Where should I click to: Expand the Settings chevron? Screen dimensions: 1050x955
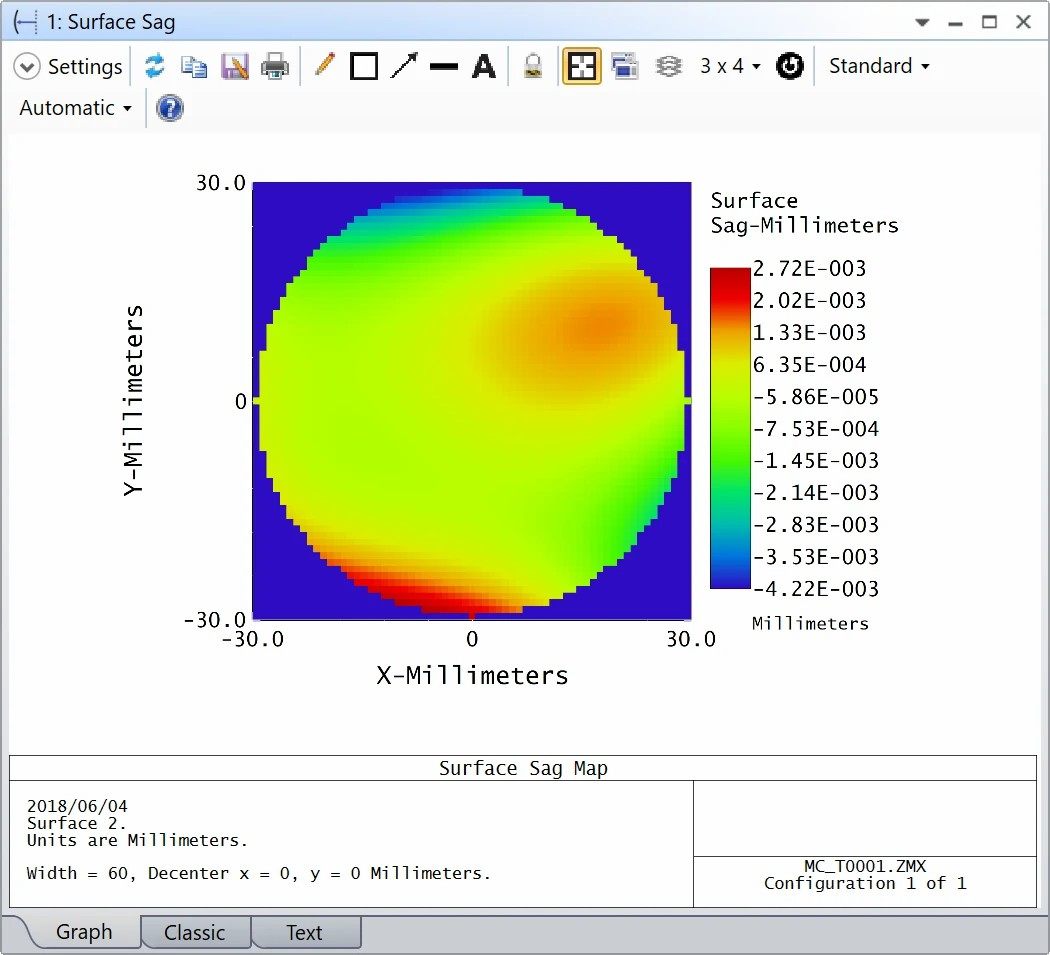(27, 67)
